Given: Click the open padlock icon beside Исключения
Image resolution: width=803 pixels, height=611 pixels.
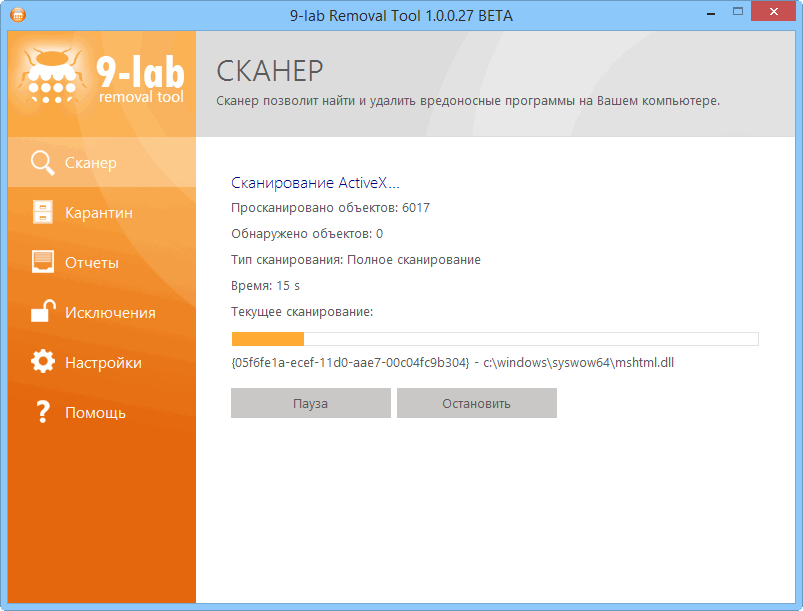Looking at the screenshot, I should (x=43, y=311).
